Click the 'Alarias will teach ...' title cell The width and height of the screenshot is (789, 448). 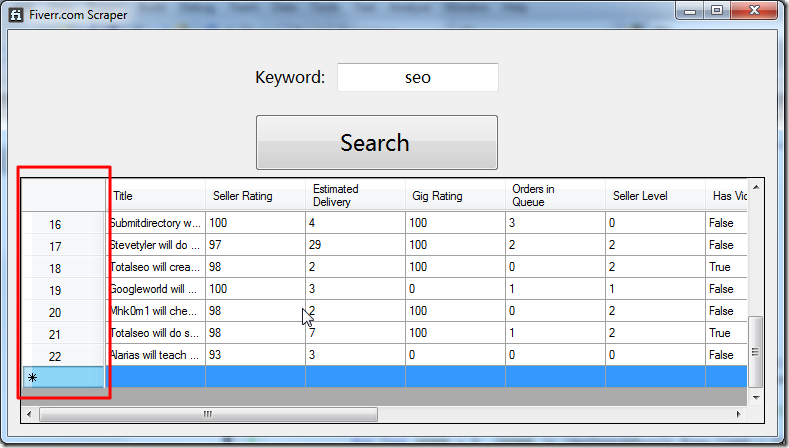(x=156, y=355)
